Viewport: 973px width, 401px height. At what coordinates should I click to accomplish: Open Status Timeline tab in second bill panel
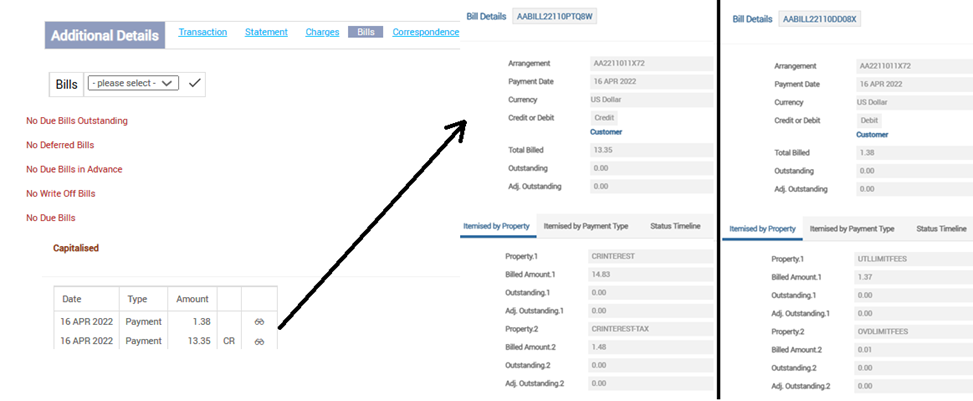pos(941,229)
